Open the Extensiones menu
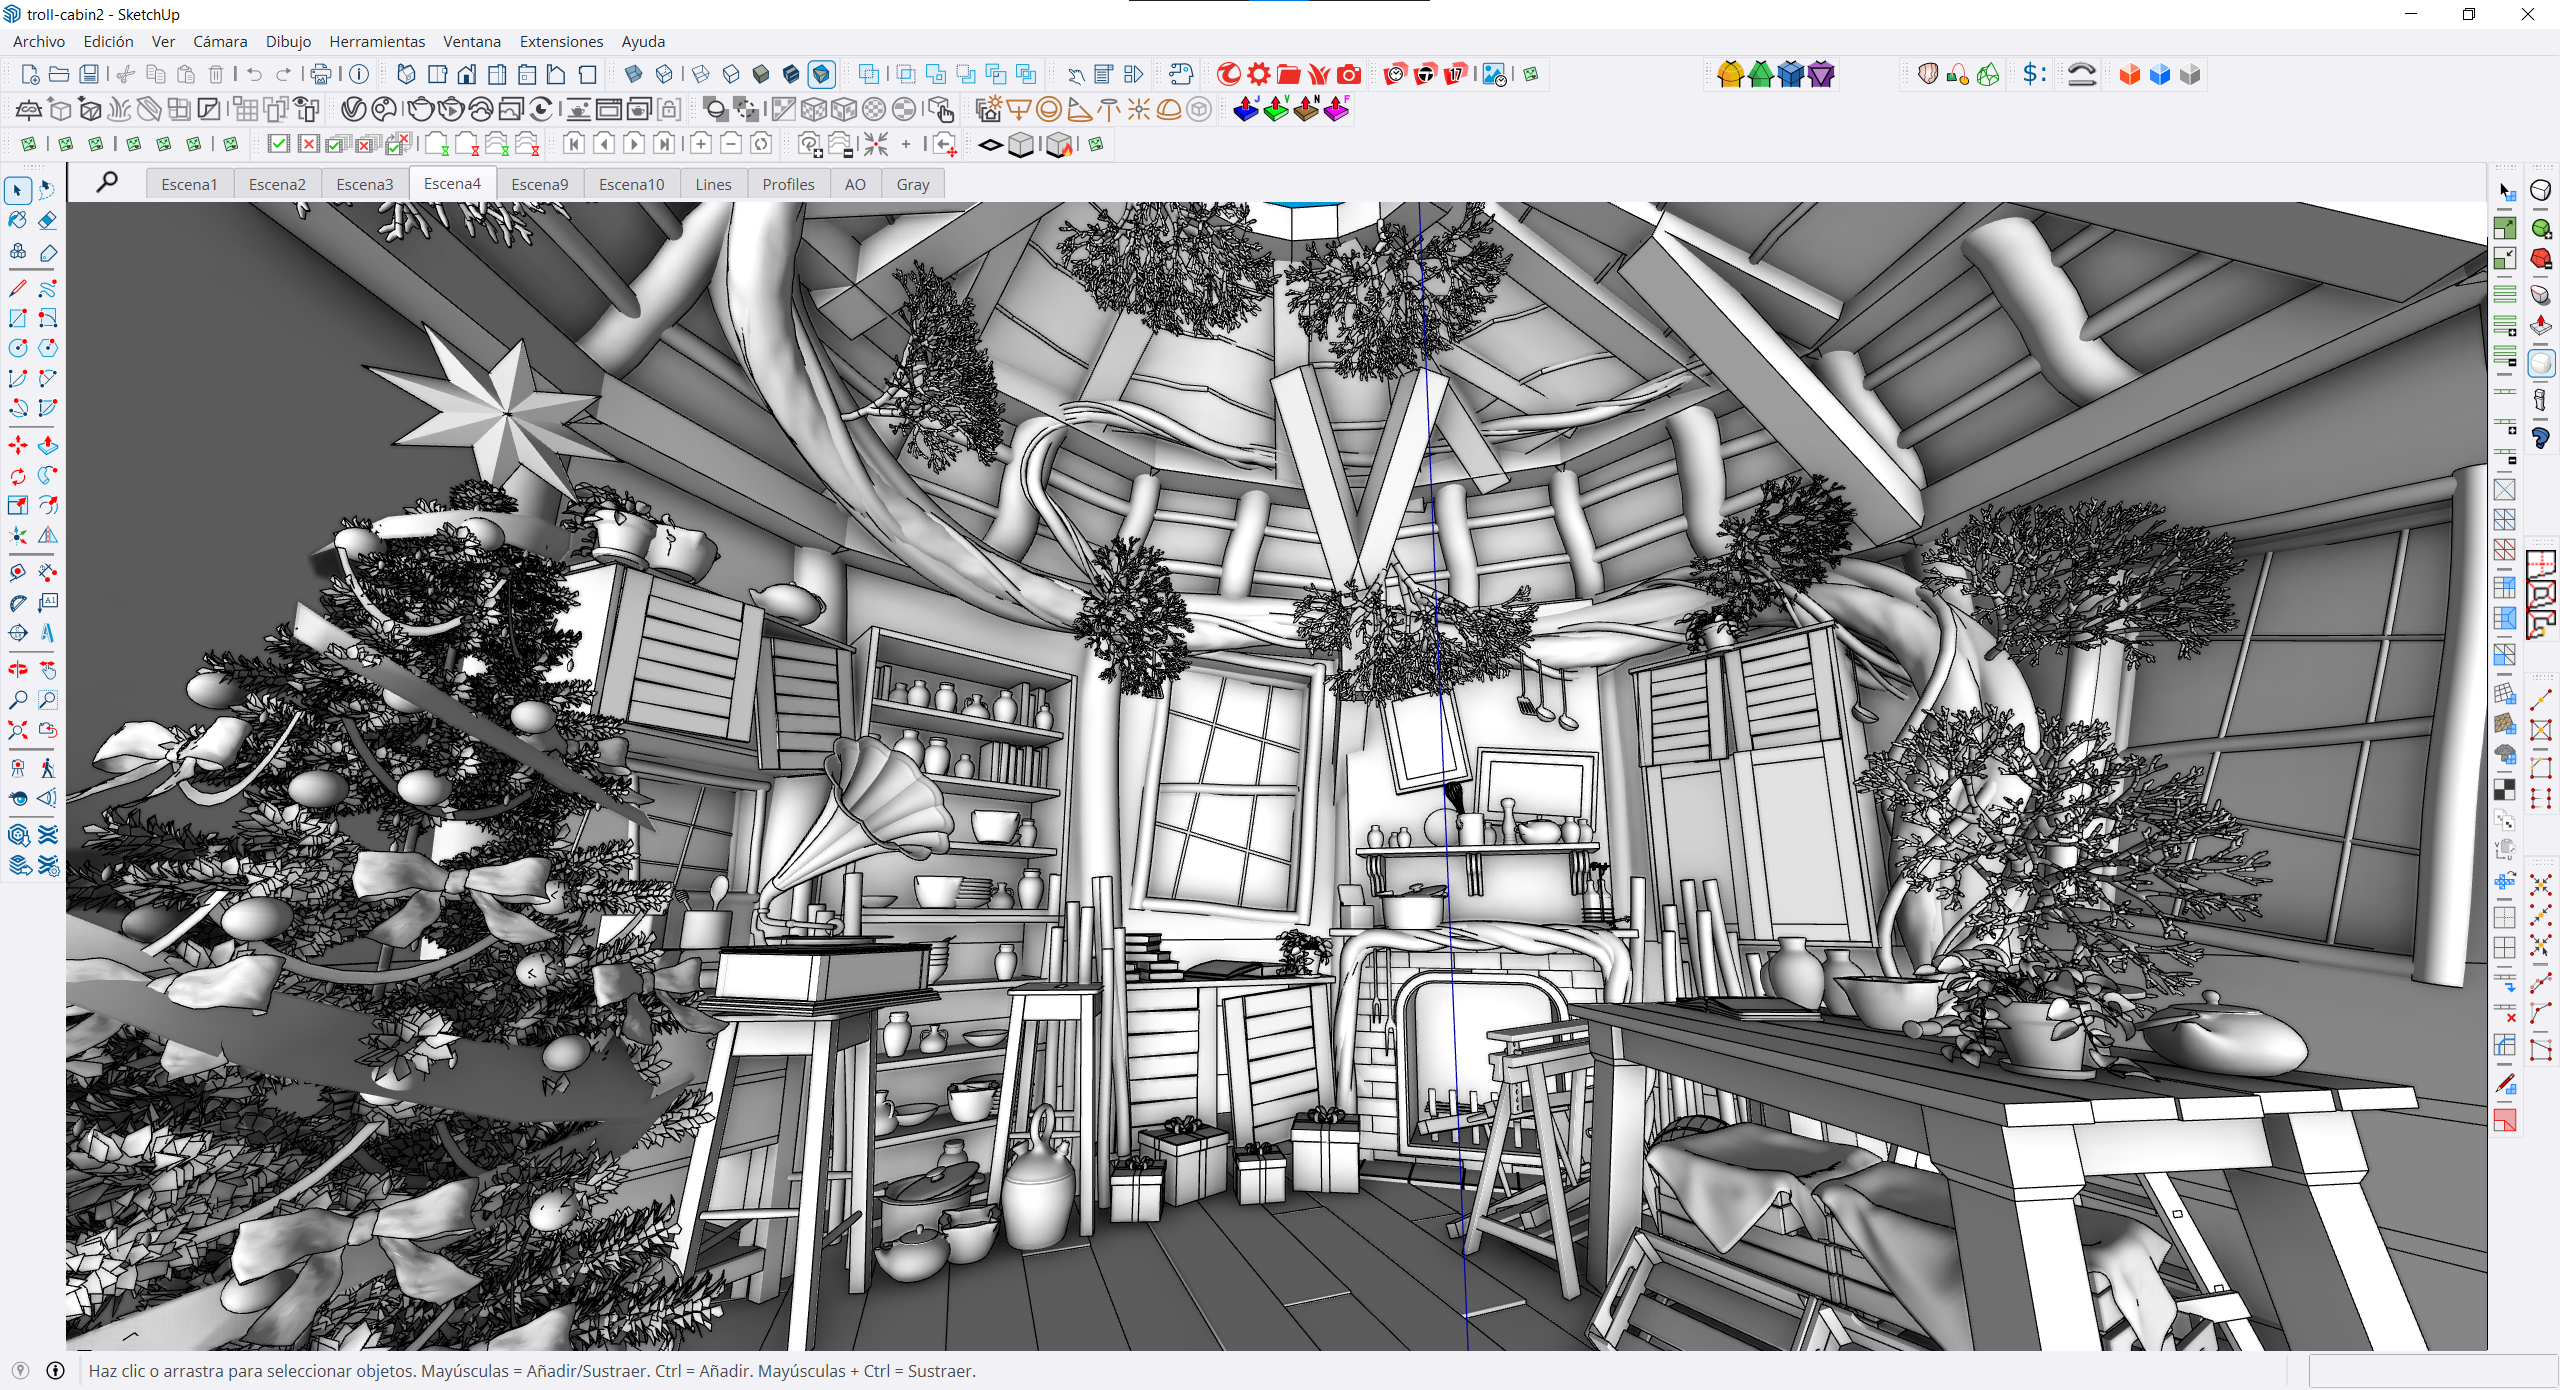Image resolution: width=2560 pixels, height=1390 pixels. click(561, 41)
